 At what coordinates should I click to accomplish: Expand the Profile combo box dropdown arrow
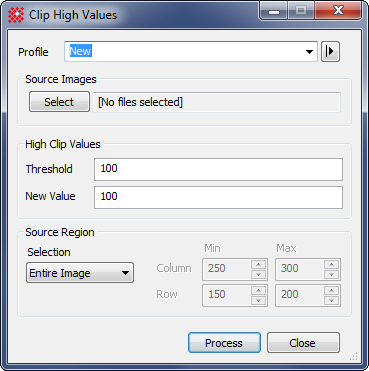point(309,52)
